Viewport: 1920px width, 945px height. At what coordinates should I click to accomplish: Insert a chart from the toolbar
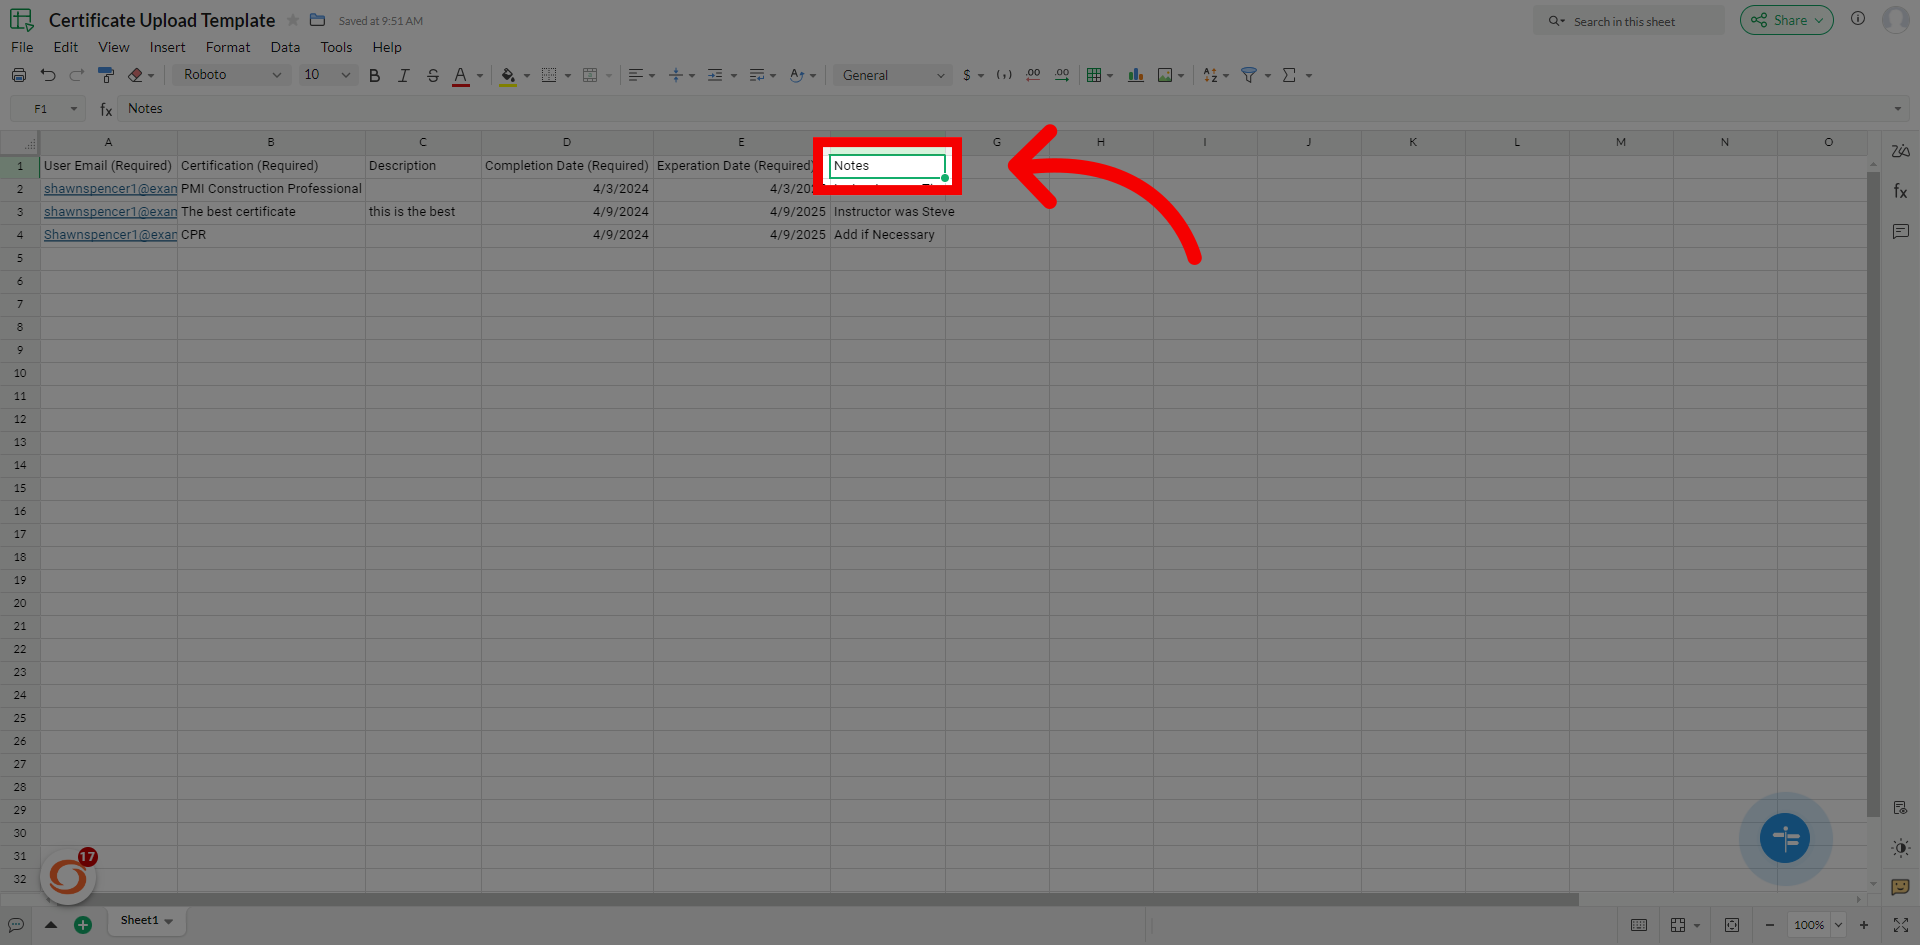1136,75
